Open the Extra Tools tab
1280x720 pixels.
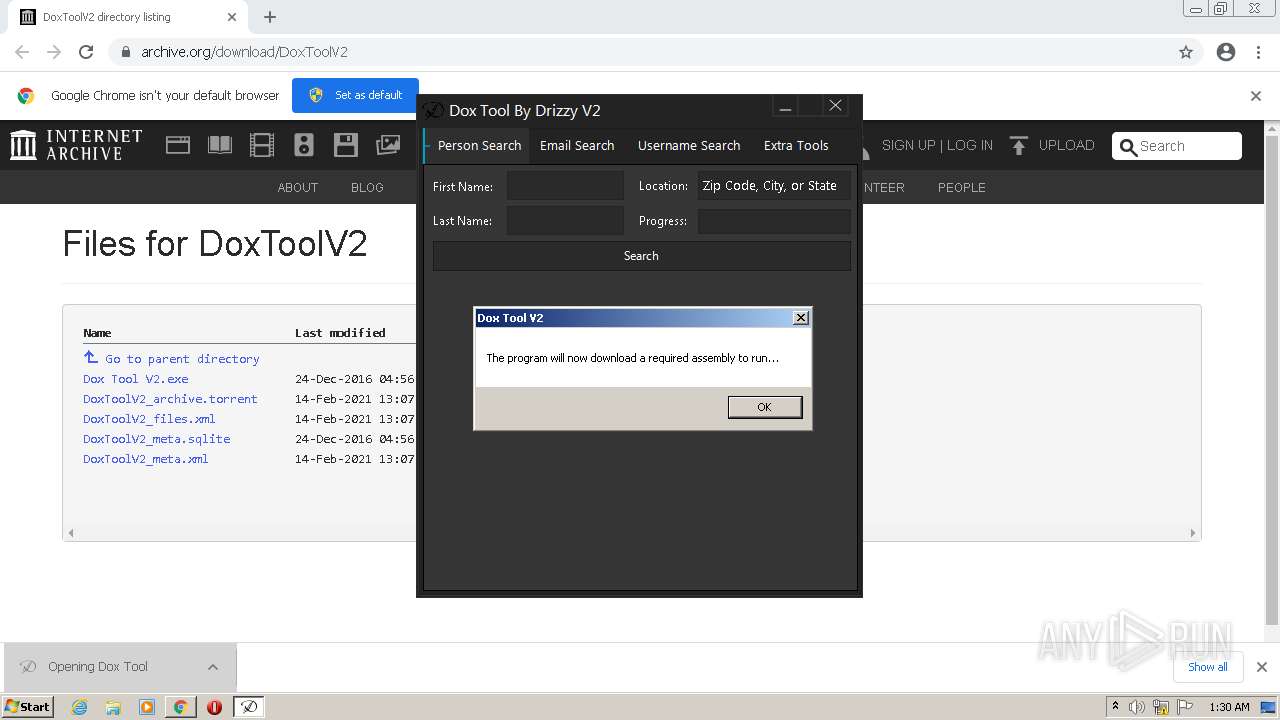796,145
